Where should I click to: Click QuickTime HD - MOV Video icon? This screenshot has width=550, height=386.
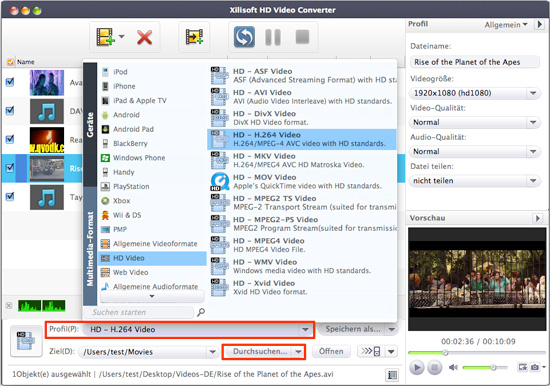coord(220,181)
